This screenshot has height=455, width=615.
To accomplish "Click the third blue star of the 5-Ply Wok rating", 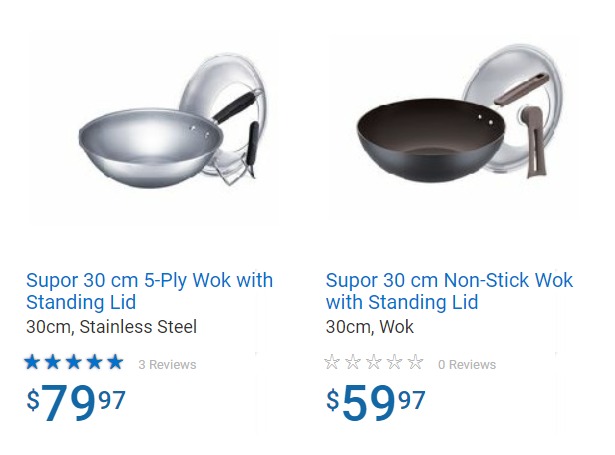I will 74,362.
